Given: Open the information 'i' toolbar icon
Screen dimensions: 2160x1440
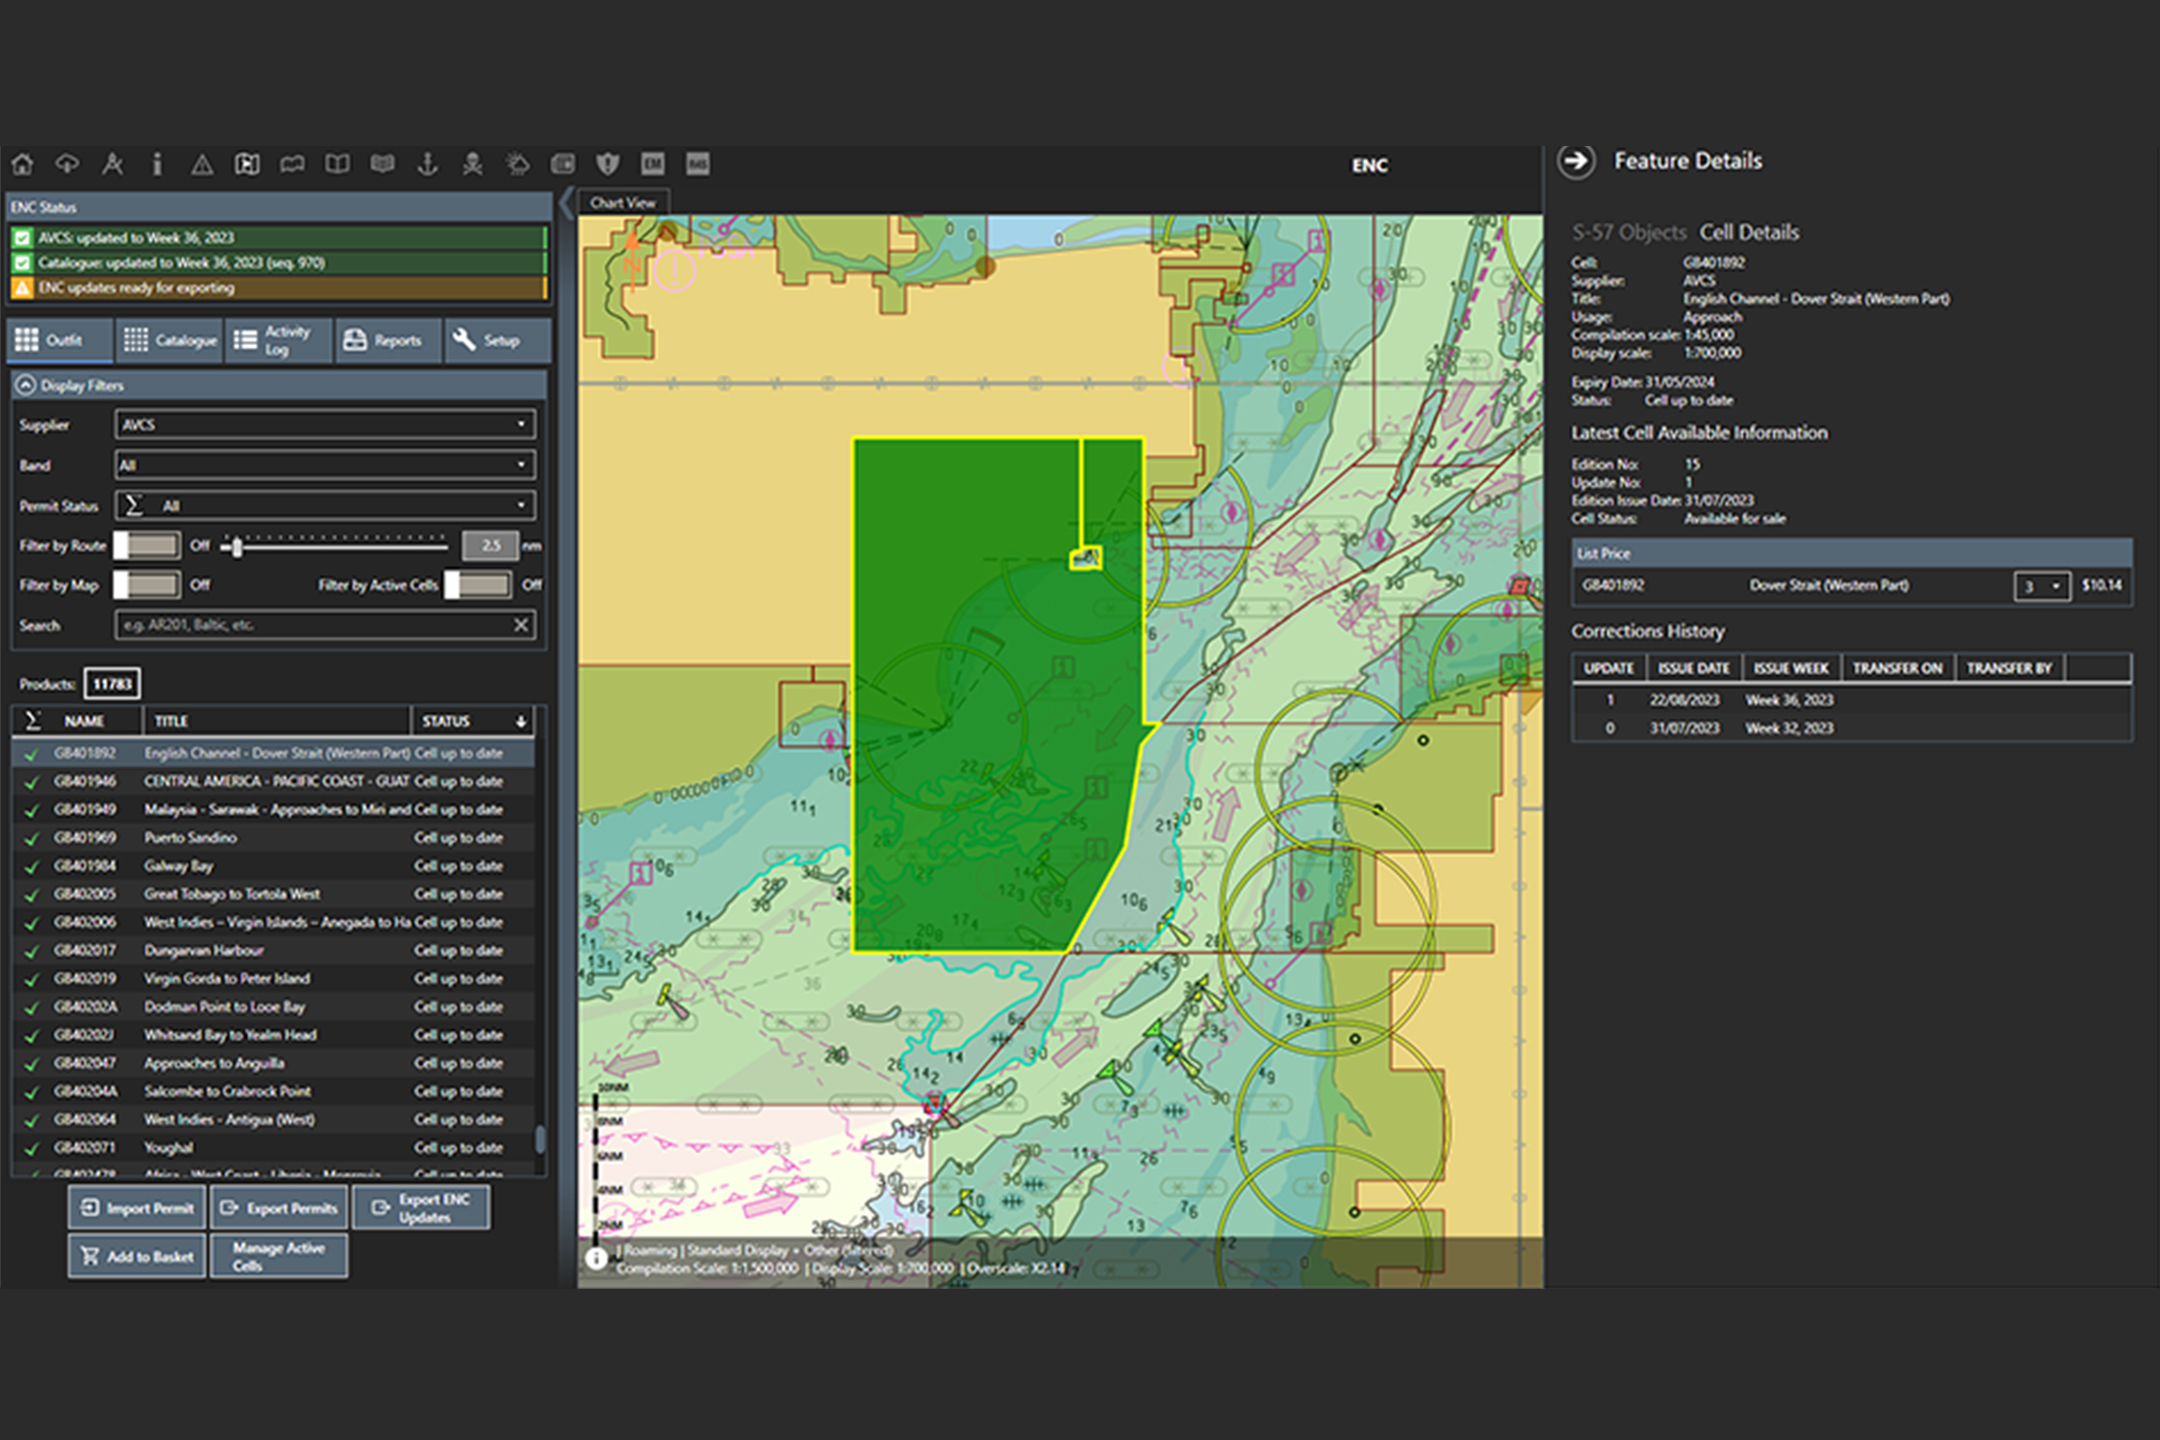Looking at the screenshot, I should pos(157,164).
